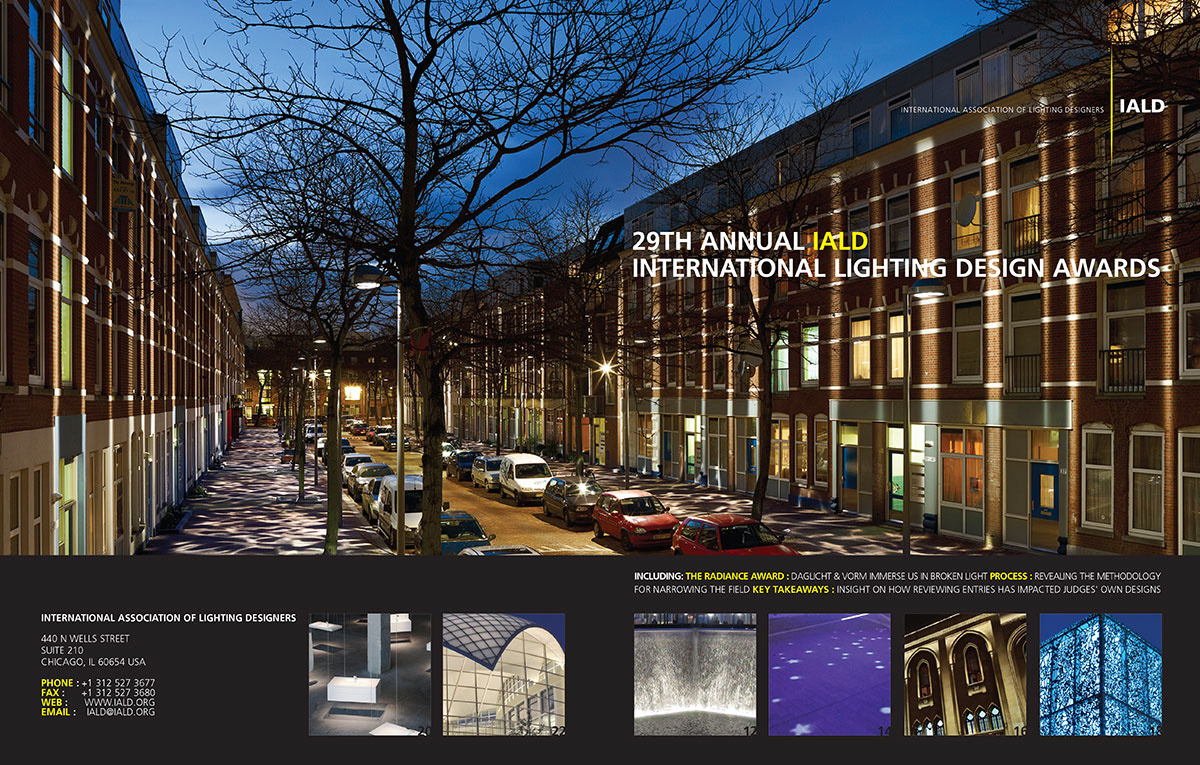Click the IALD logo in top right

point(1143,106)
